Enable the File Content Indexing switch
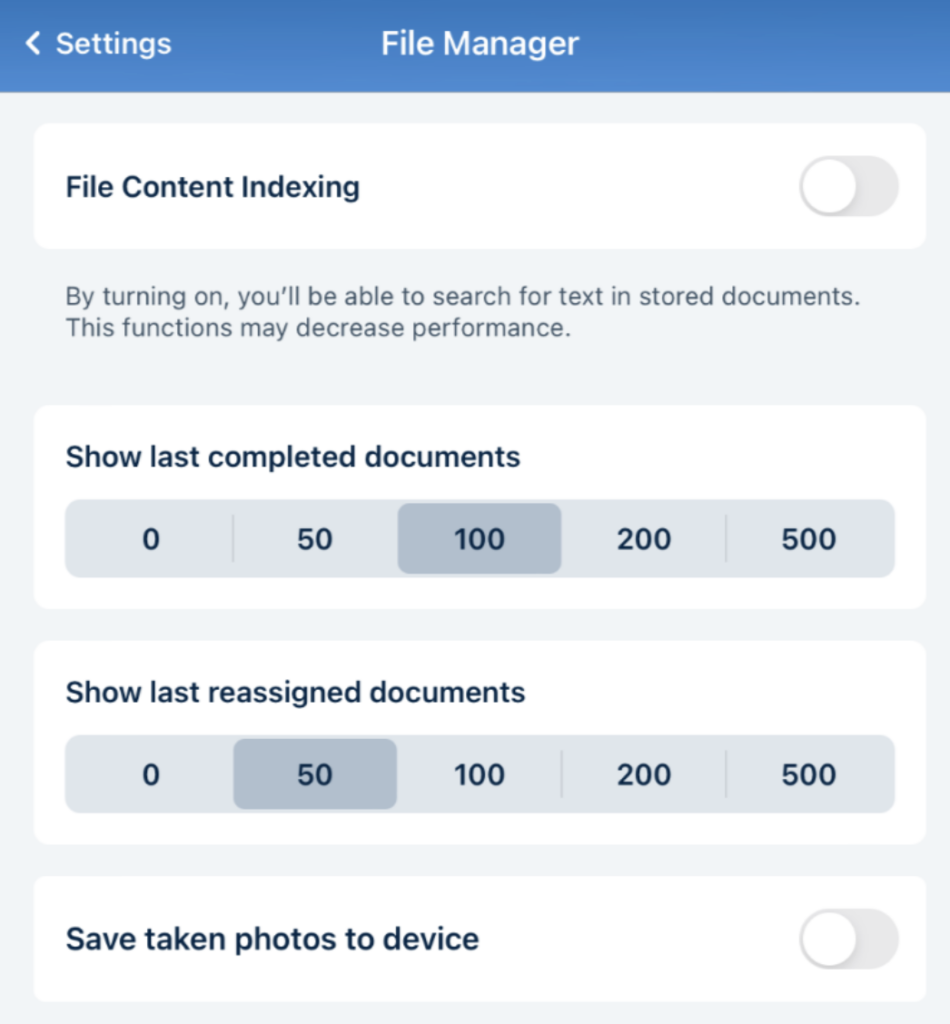950x1024 pixels. click(848, 186)
